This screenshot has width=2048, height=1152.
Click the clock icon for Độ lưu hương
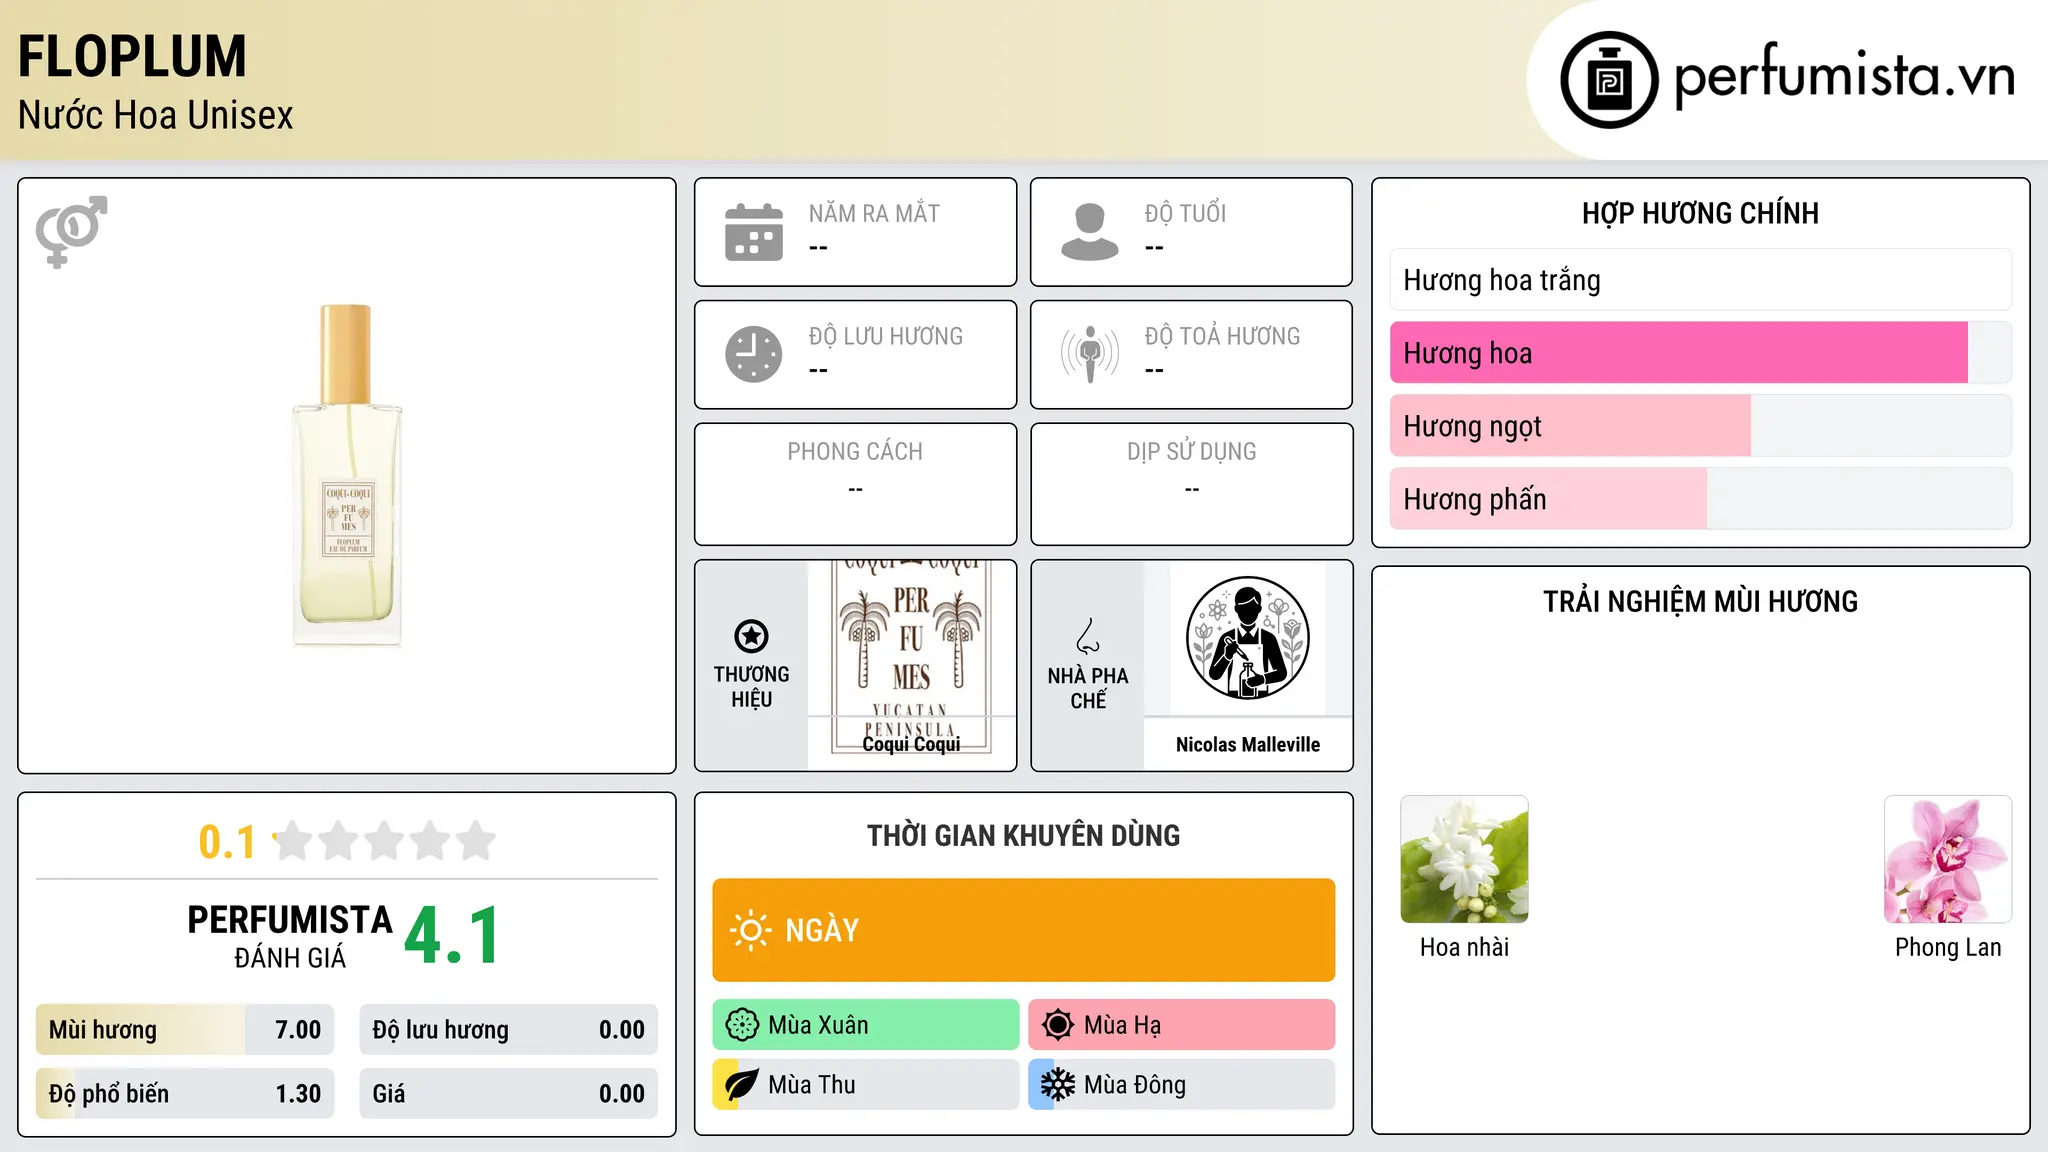(754, 354)
